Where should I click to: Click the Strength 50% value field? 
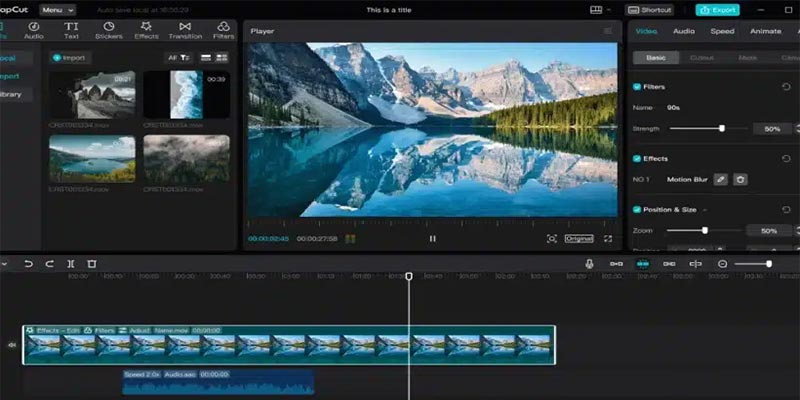772,129
